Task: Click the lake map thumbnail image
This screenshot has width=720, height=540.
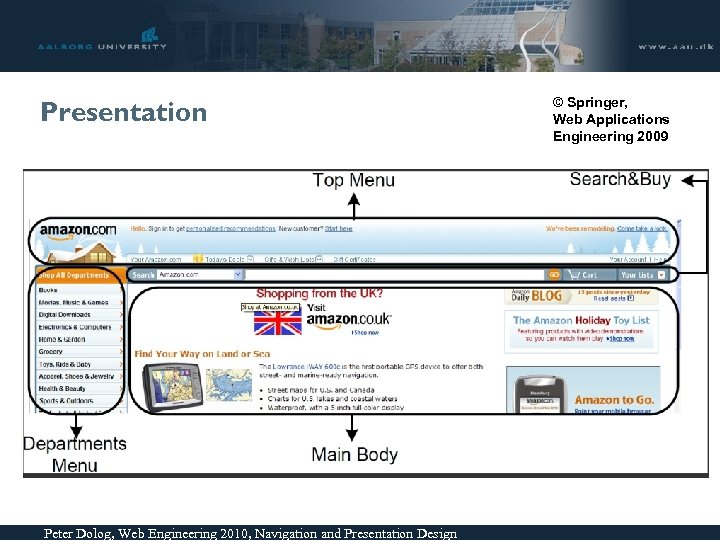Action: [229, 385]
